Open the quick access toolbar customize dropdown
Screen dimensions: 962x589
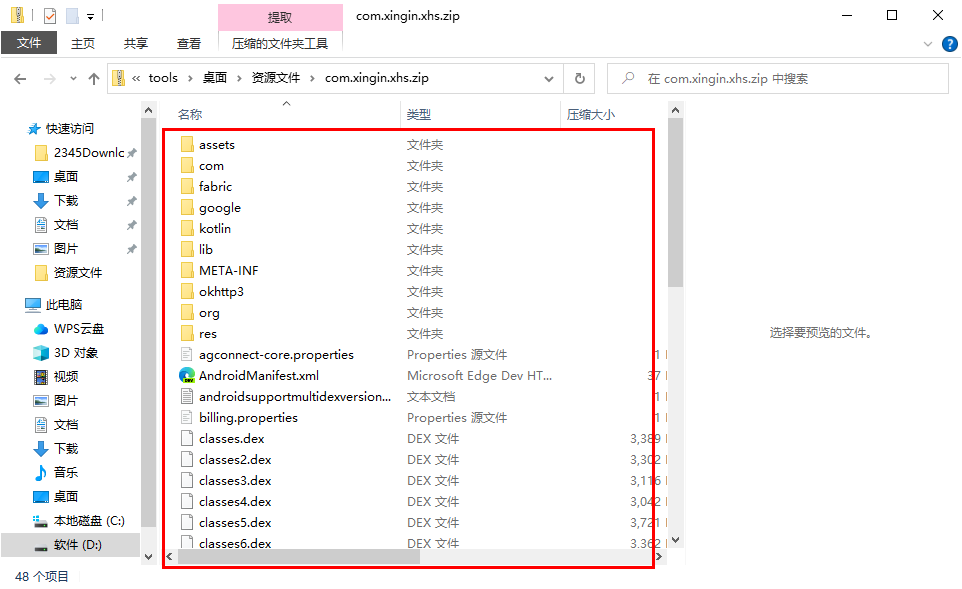coord(90,14)
